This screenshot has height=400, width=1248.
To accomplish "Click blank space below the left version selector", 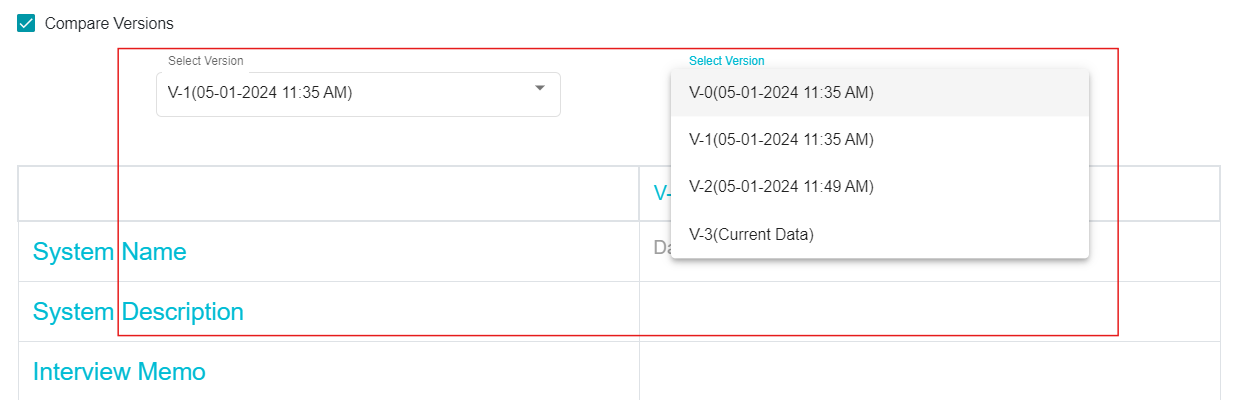I will (x=358, y=141).
